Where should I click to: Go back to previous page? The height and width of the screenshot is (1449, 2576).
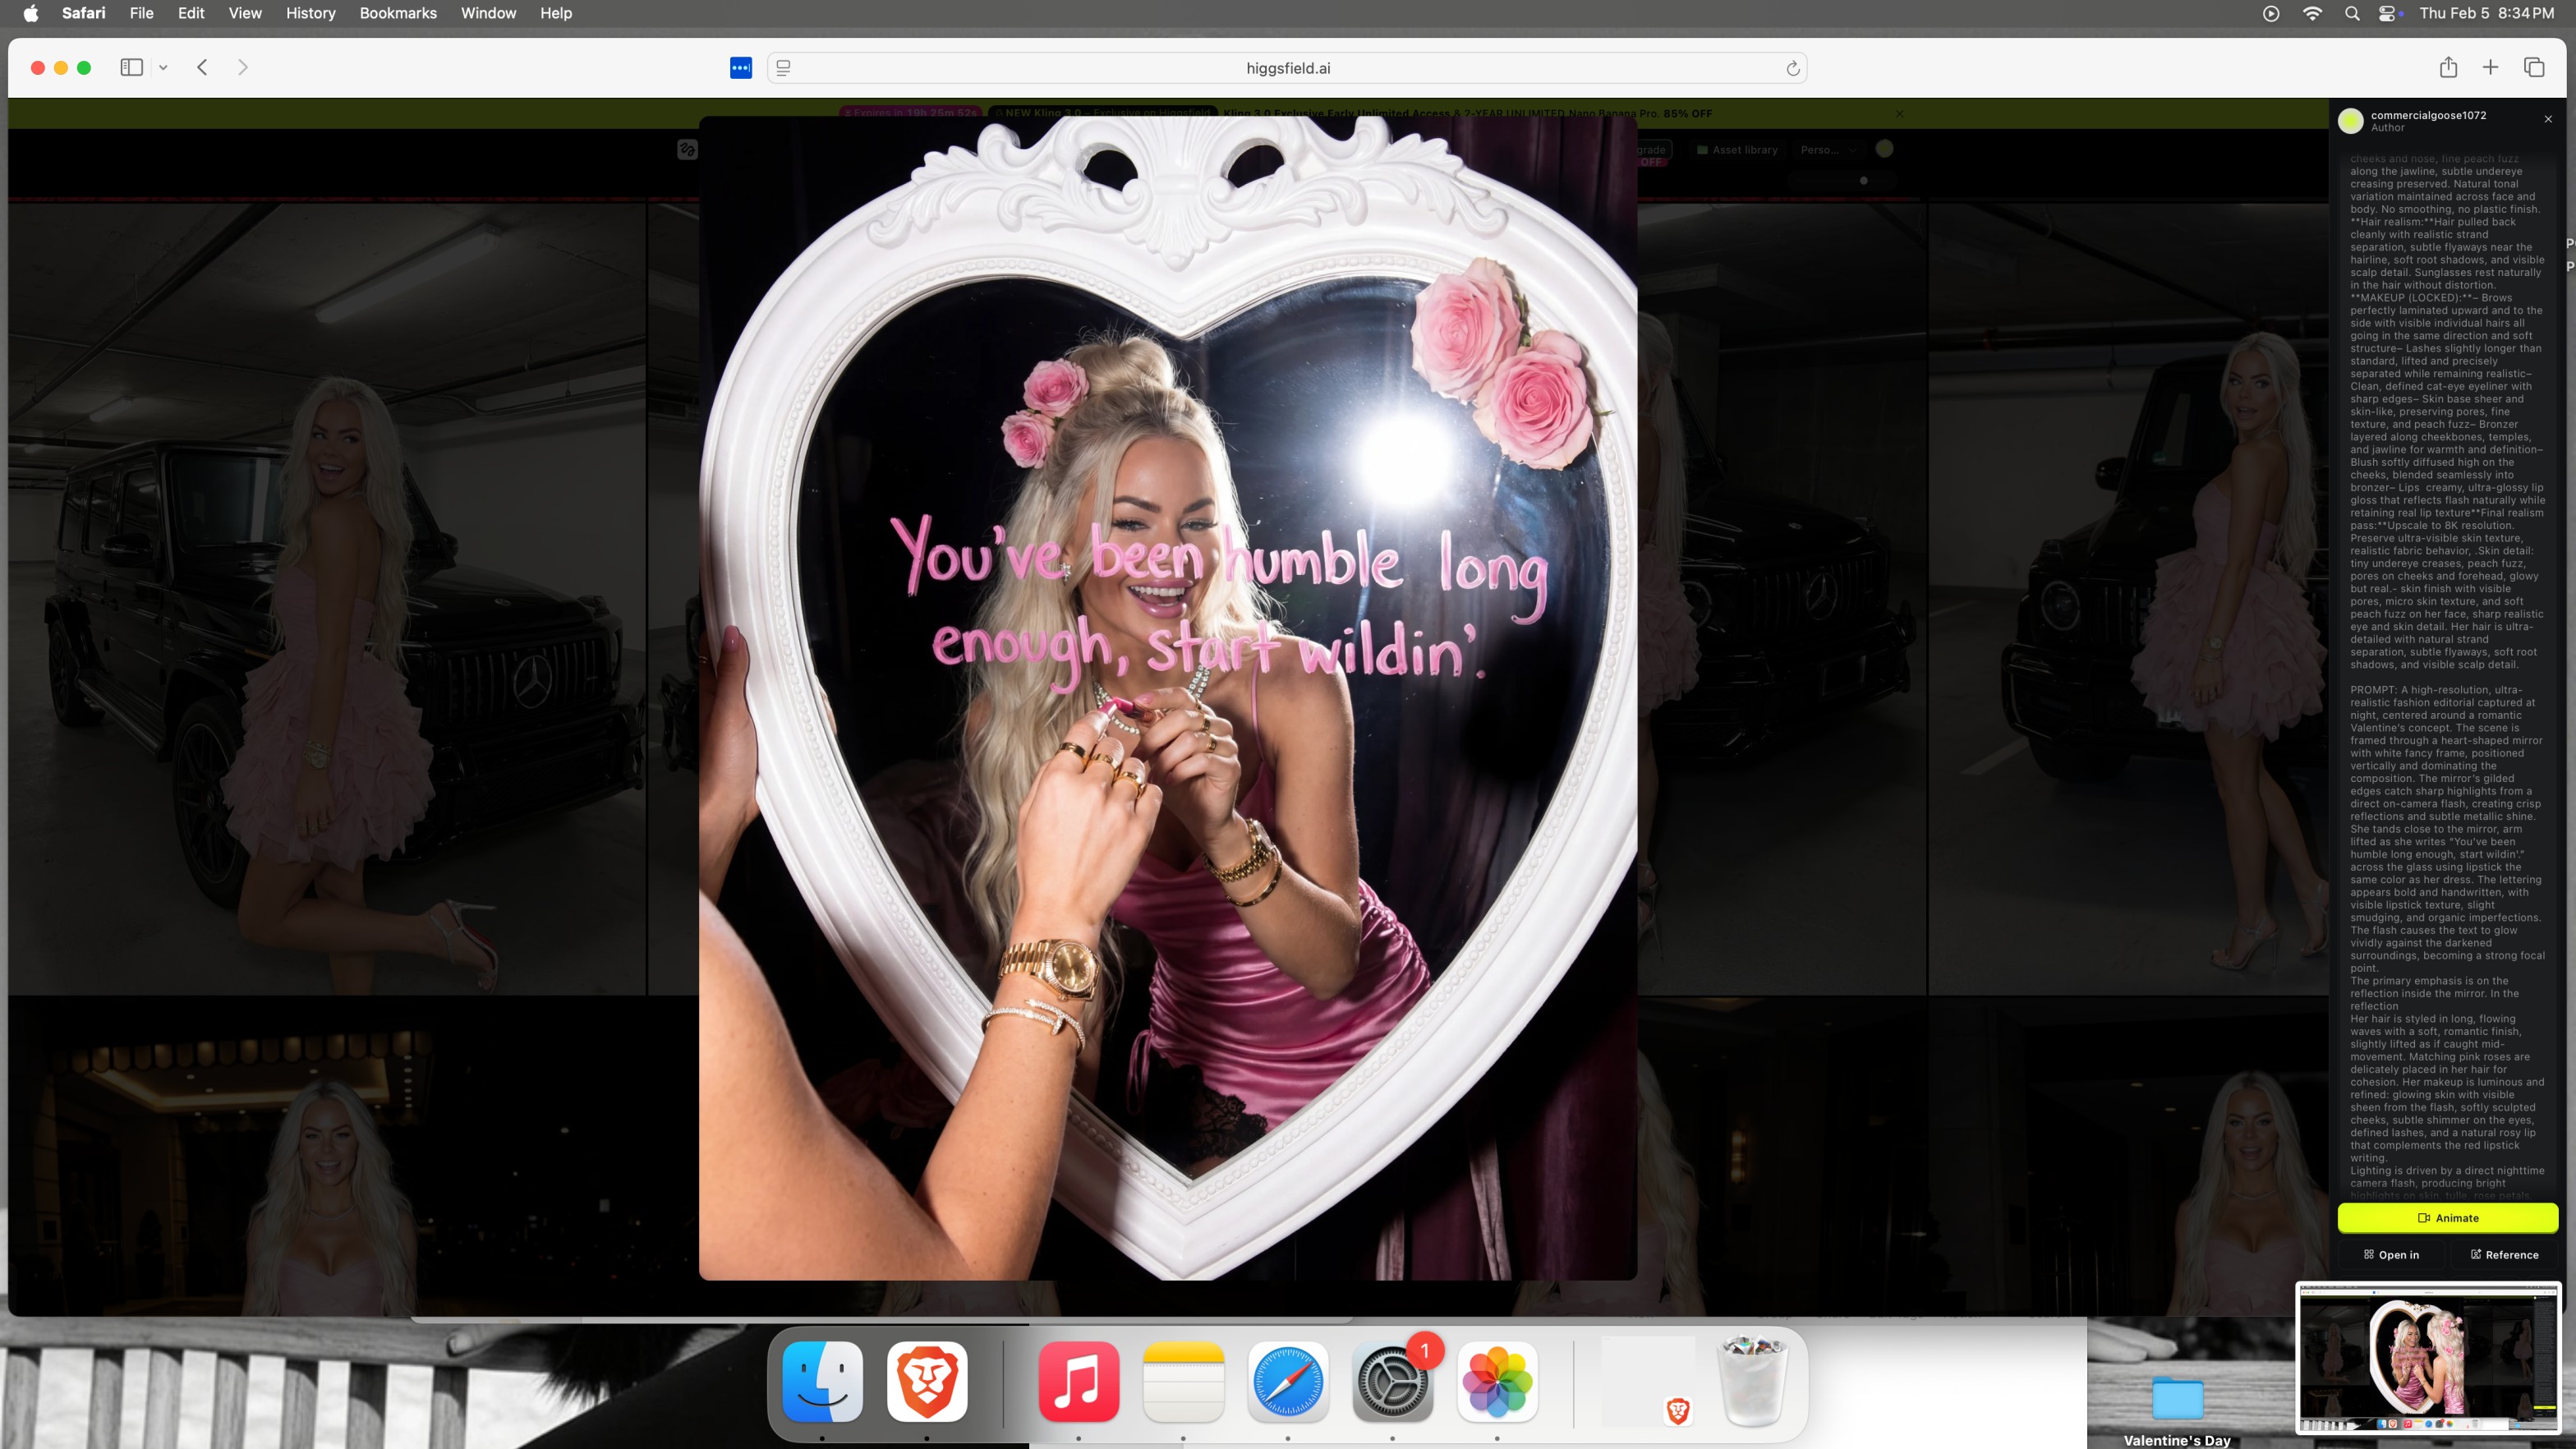coord(202,67)
